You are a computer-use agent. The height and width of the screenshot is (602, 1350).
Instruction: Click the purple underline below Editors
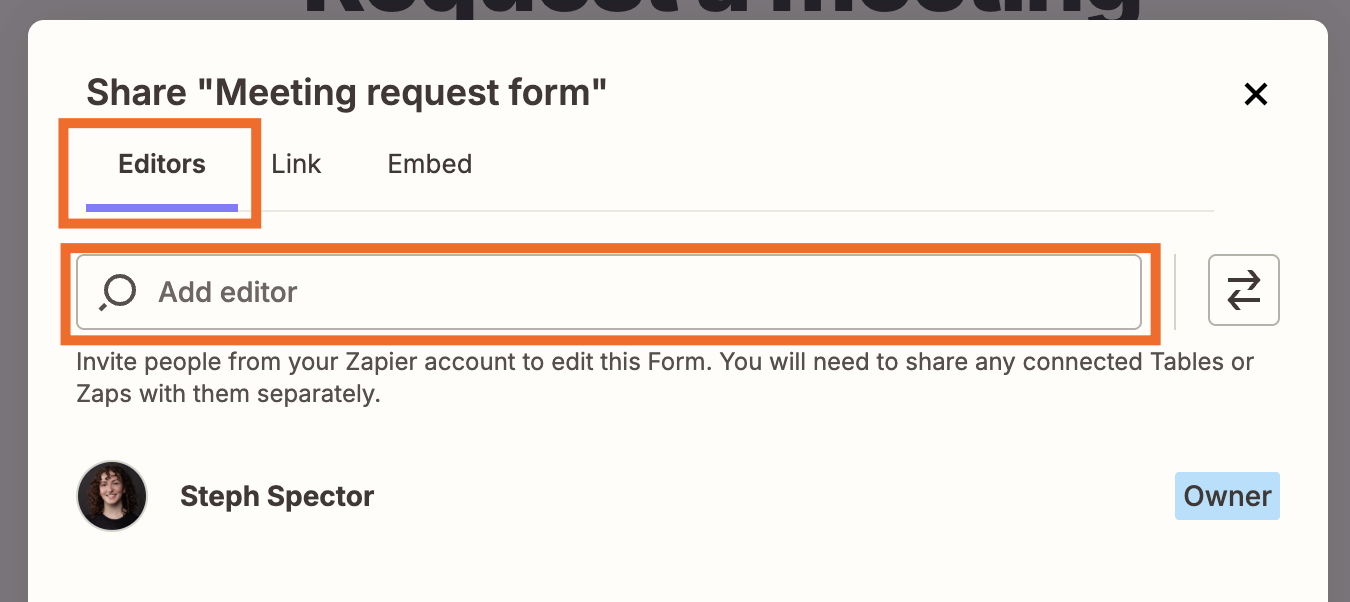160,205
